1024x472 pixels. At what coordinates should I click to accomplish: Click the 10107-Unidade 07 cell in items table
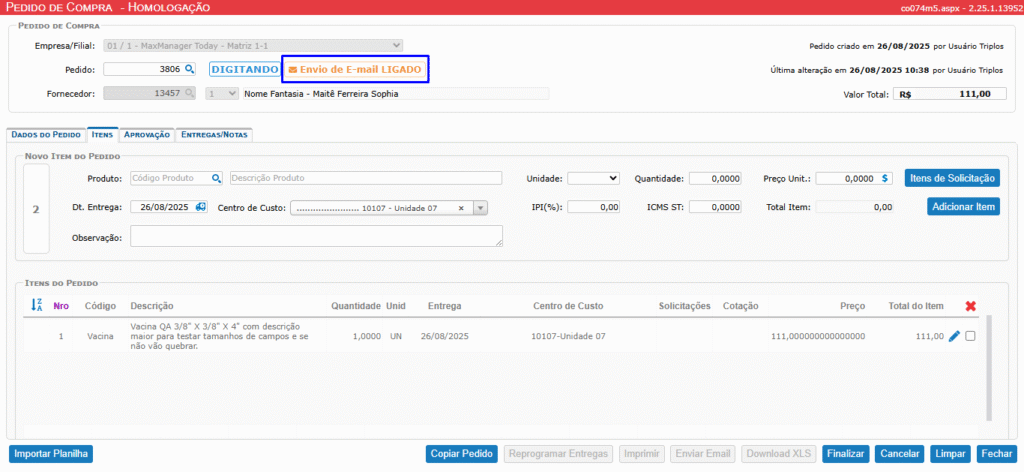coord(568,336)
